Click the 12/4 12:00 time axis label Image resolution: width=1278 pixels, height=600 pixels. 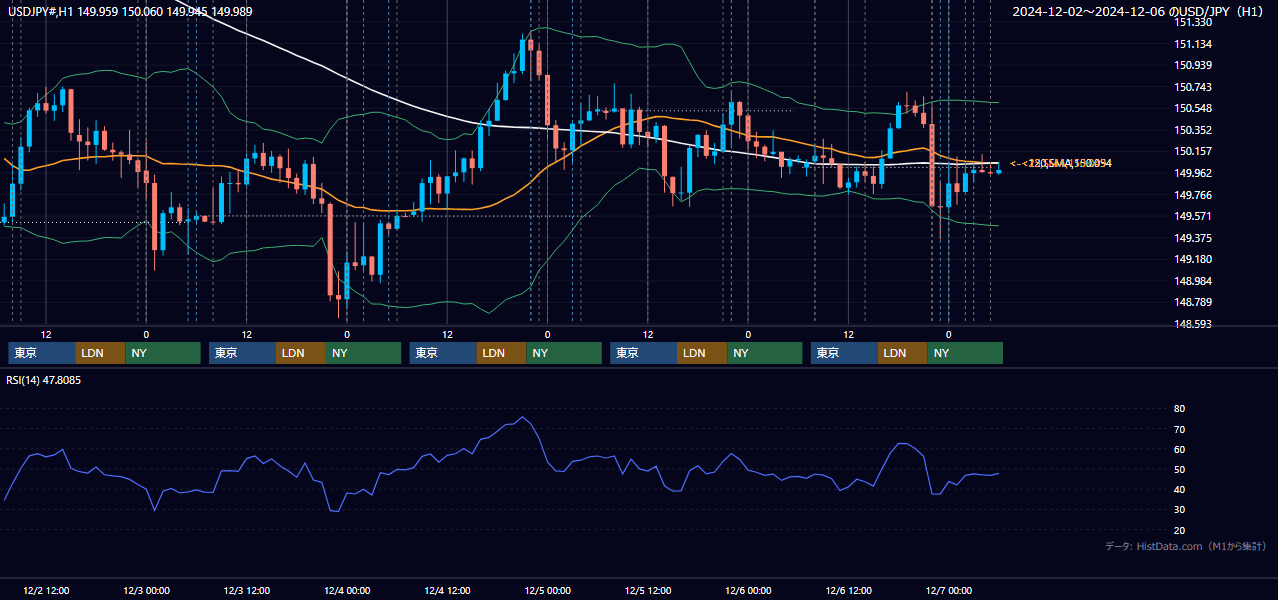447,591
